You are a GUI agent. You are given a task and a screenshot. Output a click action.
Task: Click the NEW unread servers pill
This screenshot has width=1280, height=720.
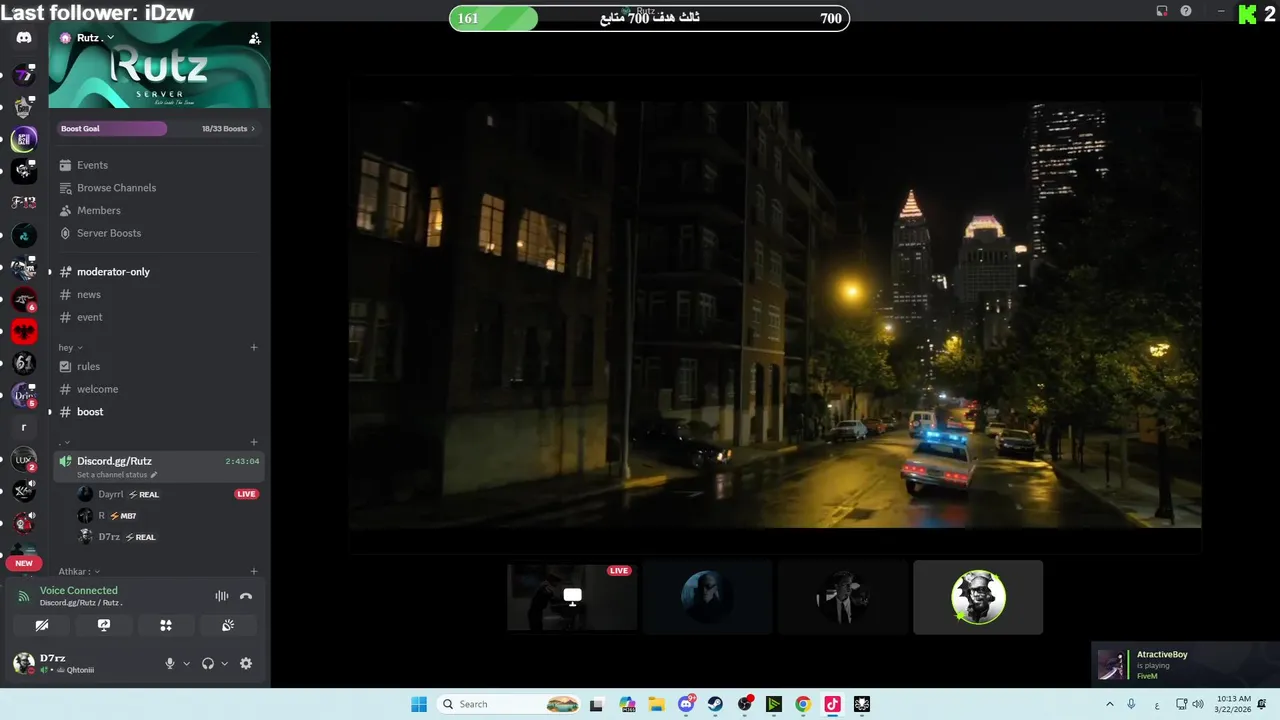coord(24,563)
